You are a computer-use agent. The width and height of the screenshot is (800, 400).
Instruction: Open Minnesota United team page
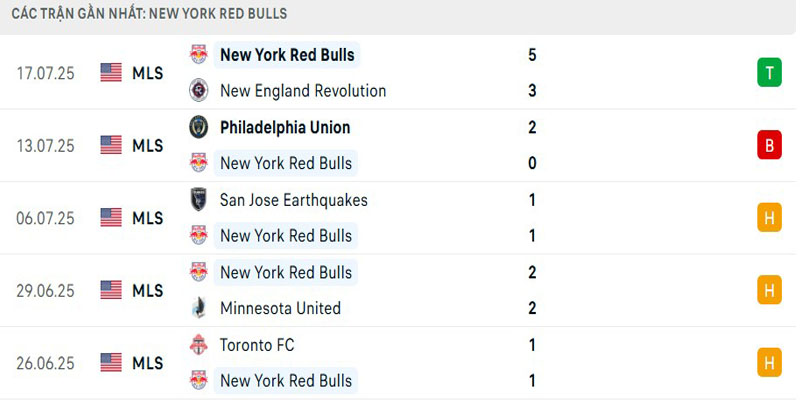280,308
